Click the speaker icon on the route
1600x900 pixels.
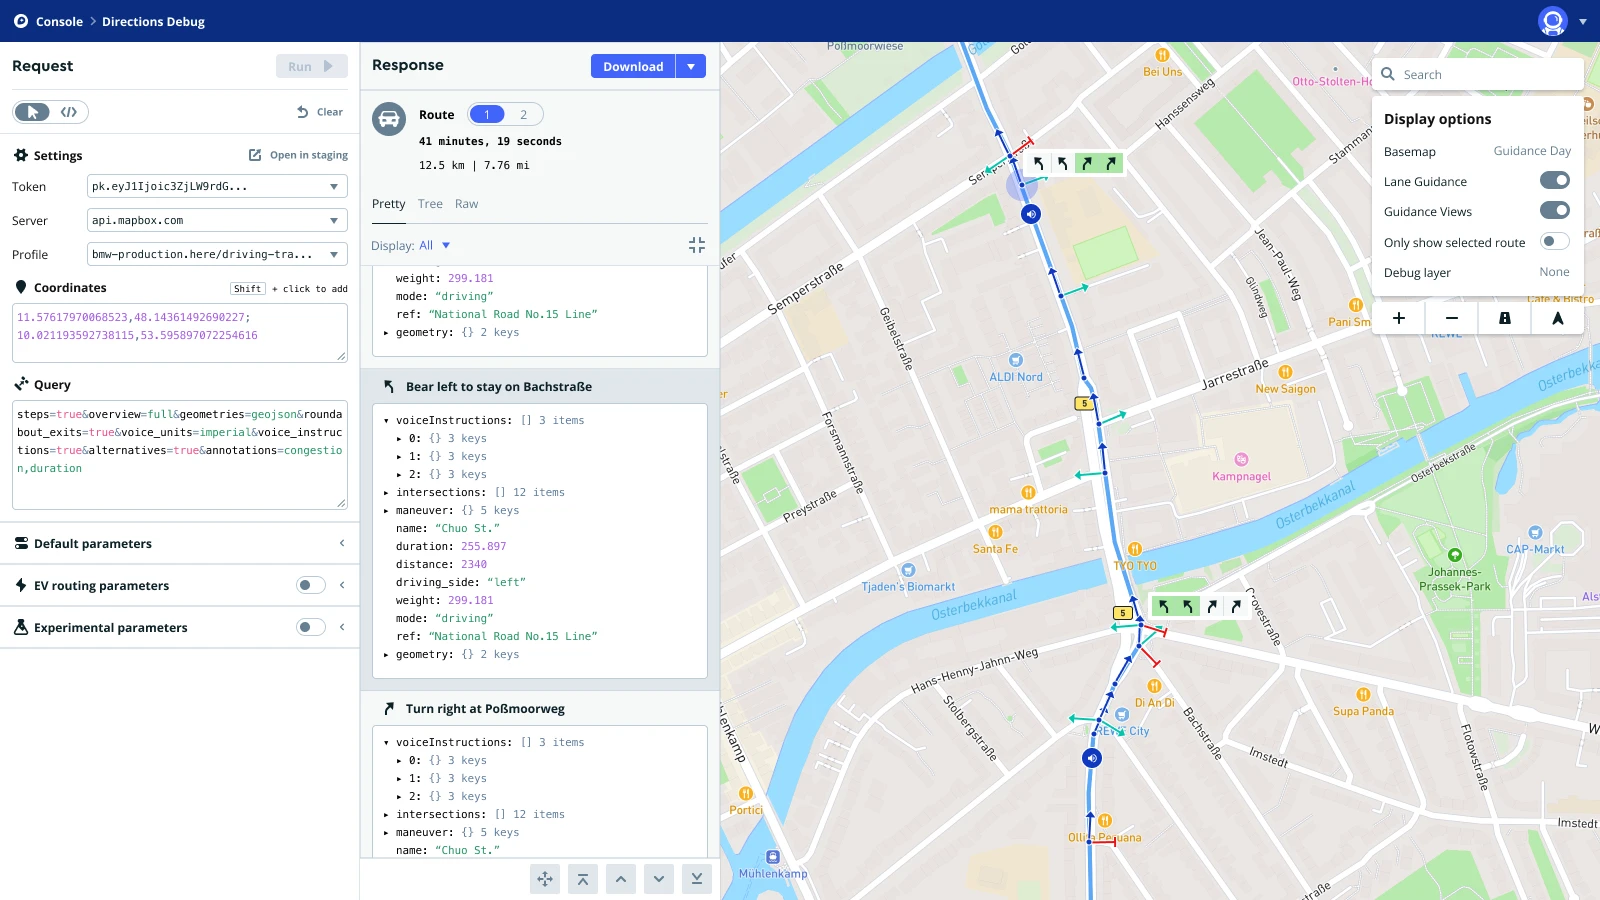click(1031, 213)
